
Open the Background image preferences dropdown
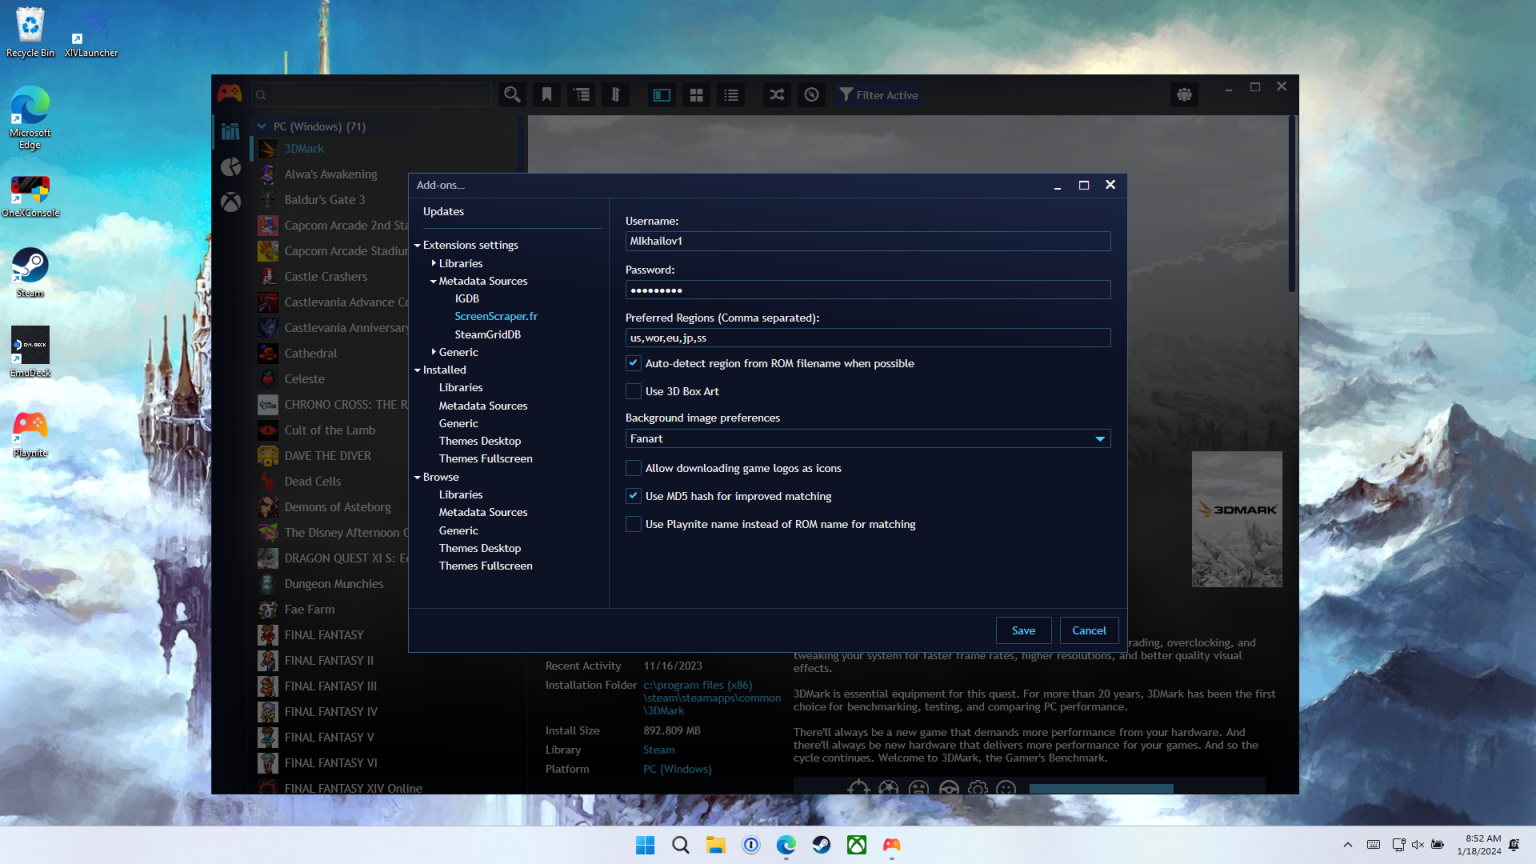coord(1098,438)
